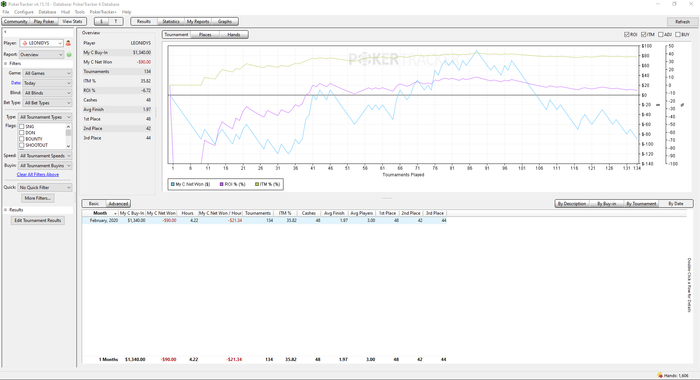The image size is (700, 380).
Task: Click the hands counter icon in status bar
Action: coord(660,376)
